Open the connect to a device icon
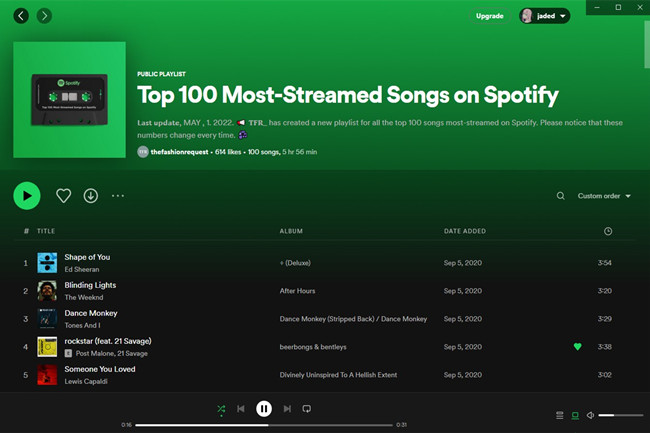This screenshot has height=433, width=650. click(575, 415)
